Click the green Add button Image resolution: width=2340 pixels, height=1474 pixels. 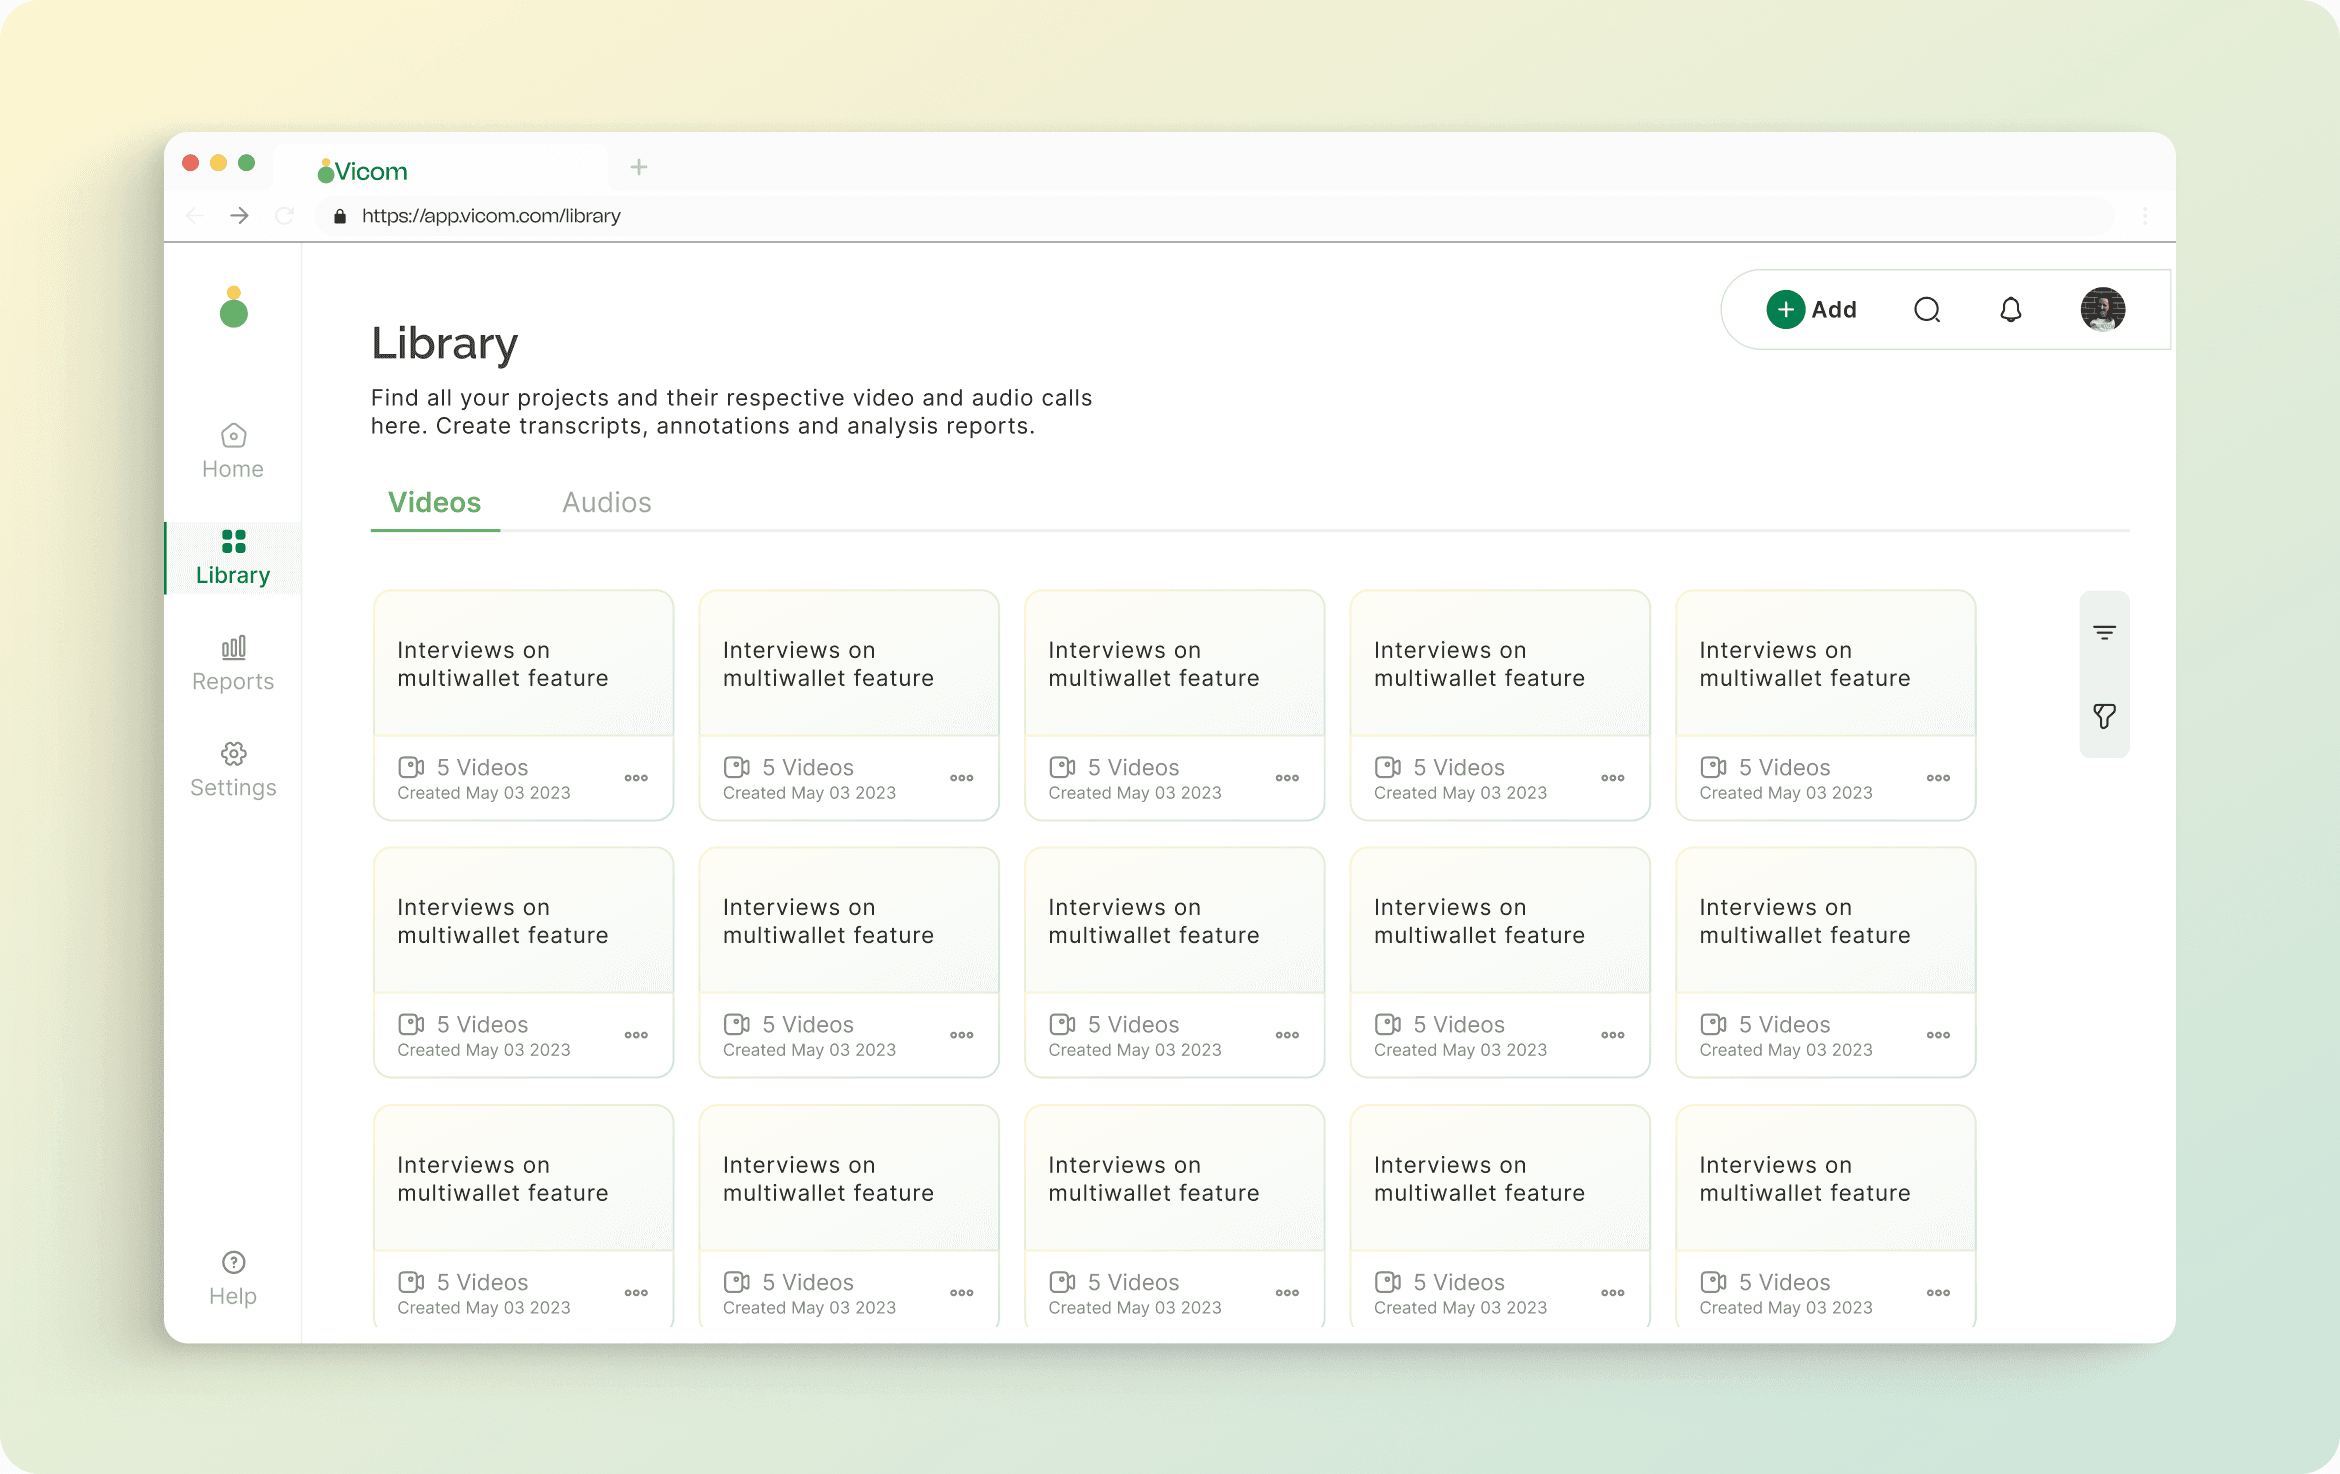click(1811, 310)
